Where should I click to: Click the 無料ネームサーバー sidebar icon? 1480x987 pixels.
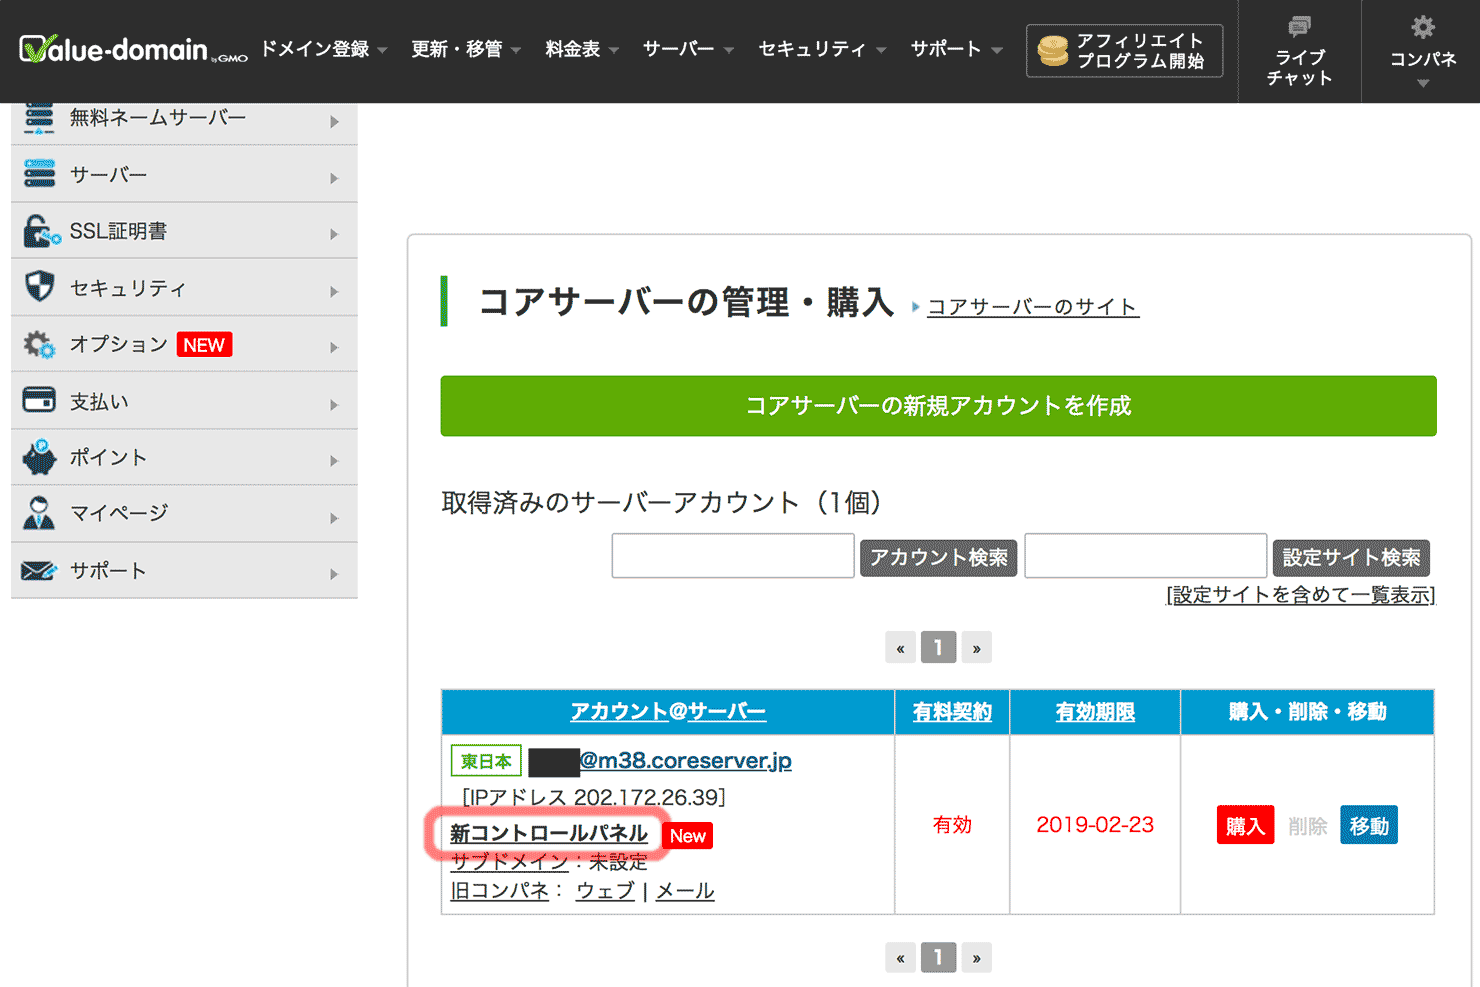pos(39,117)
